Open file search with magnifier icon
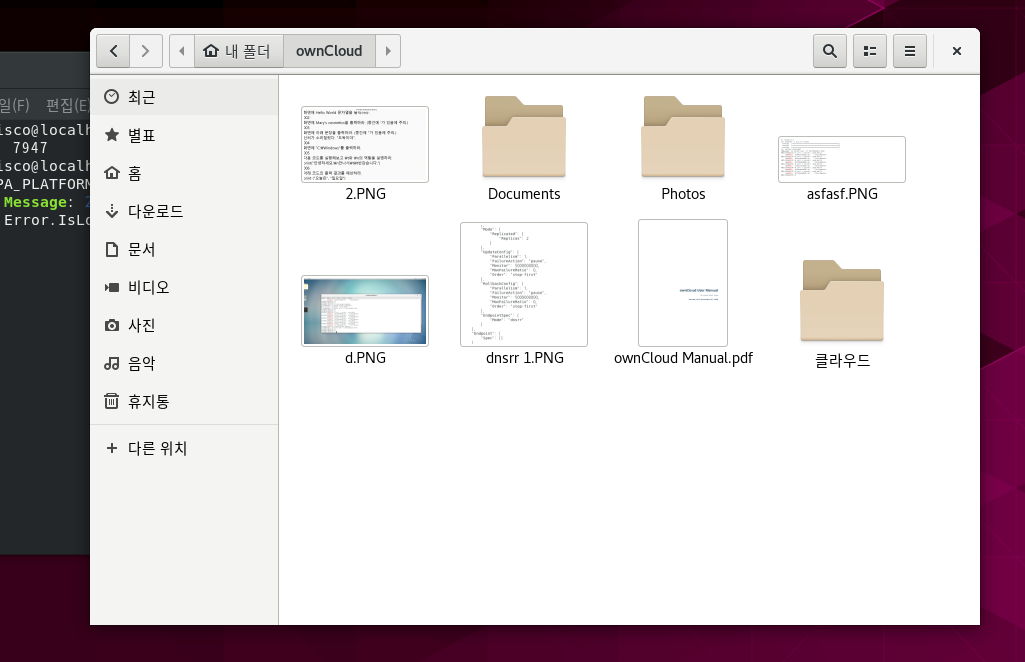The image size is (1025, 662). 830,51
